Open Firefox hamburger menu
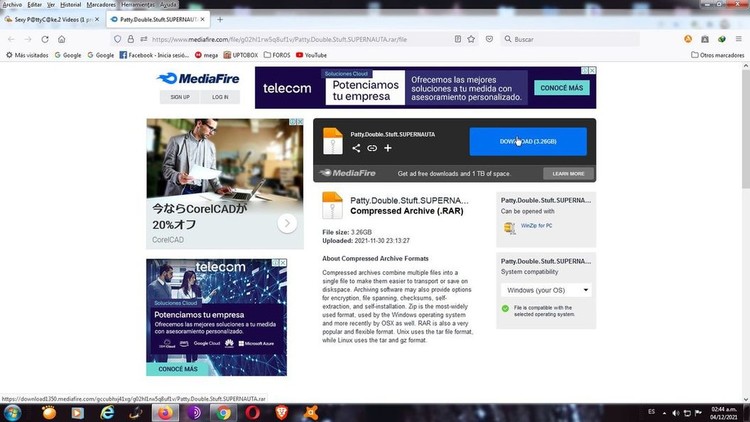The width and height of the screenshot is (750, 422). pyautogui.click(x=739, y=39)
